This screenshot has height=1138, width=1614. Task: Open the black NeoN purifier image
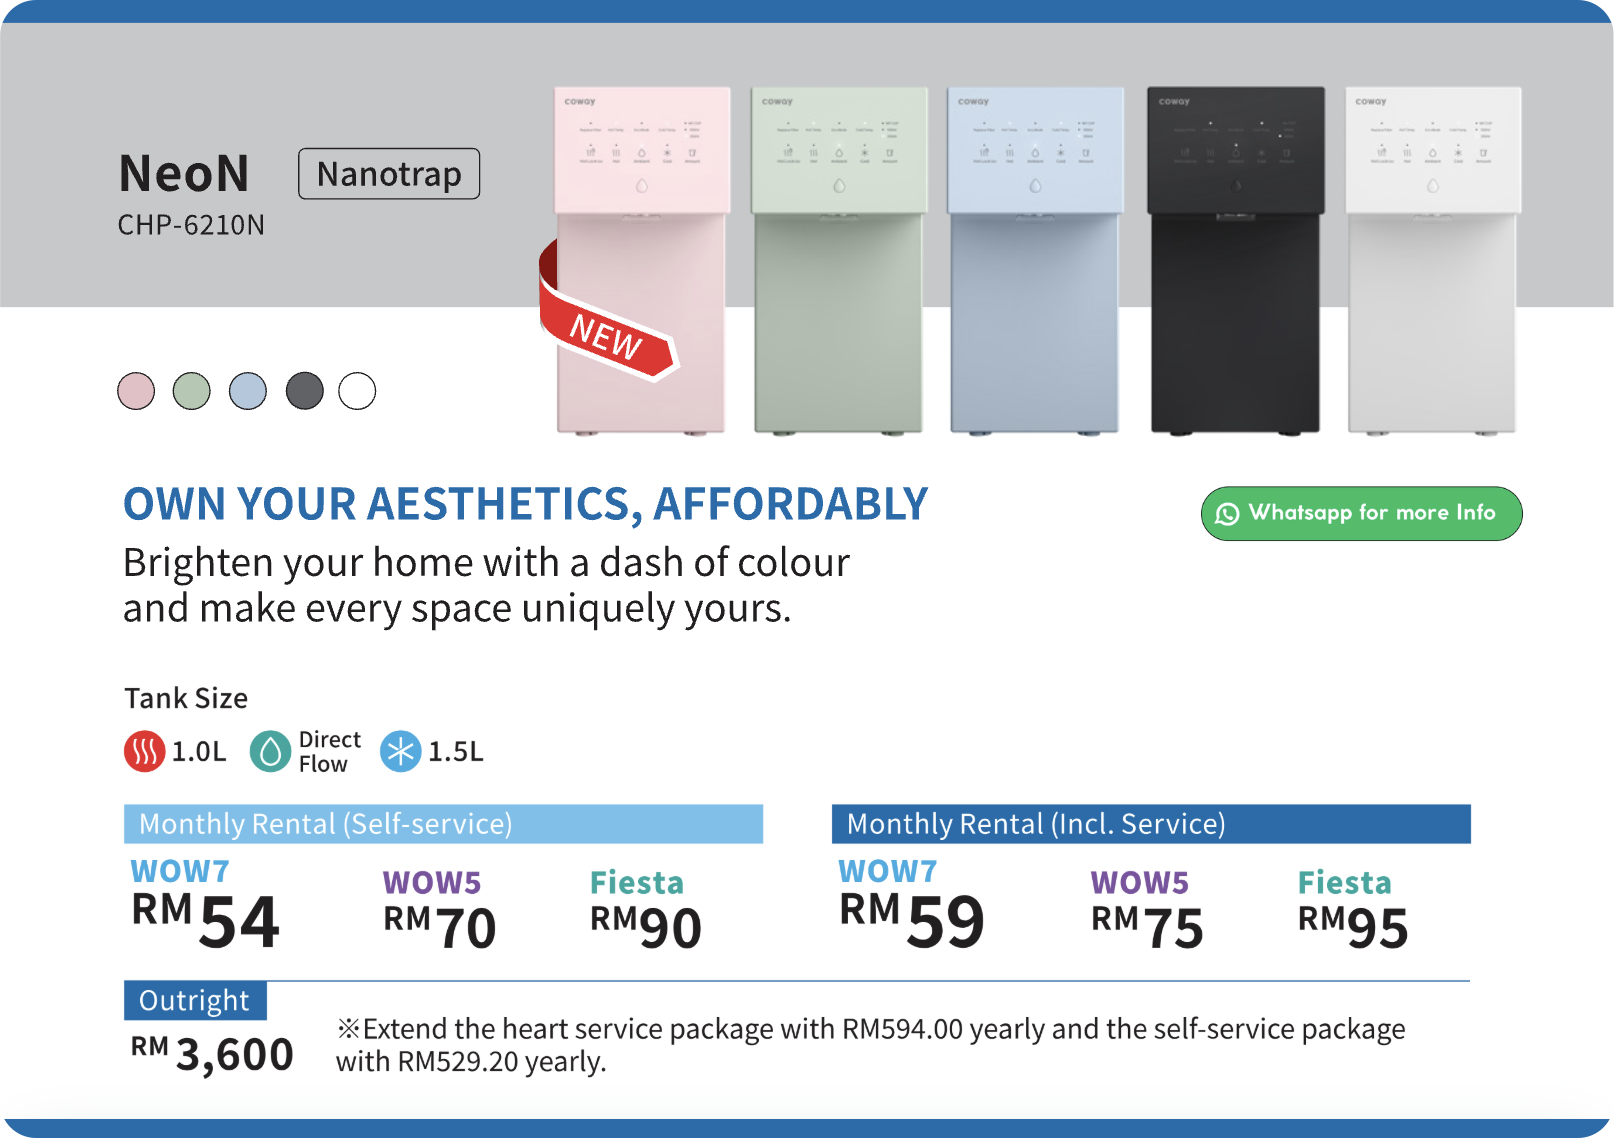[1236, 260]
